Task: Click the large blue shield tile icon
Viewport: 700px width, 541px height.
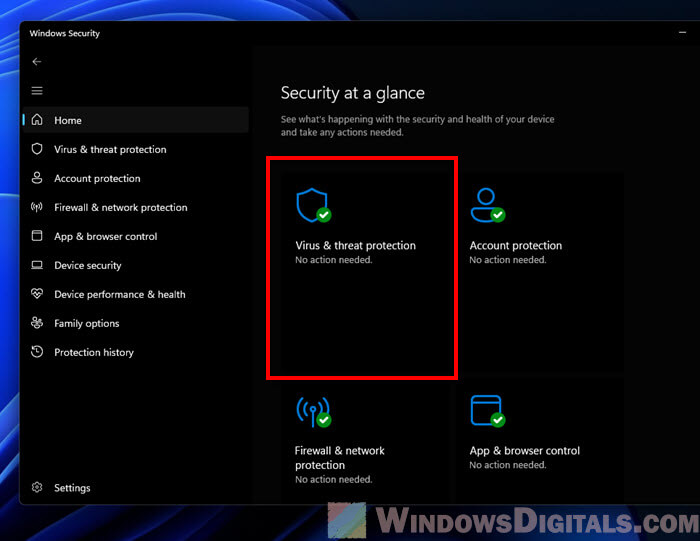Action: 313,205
